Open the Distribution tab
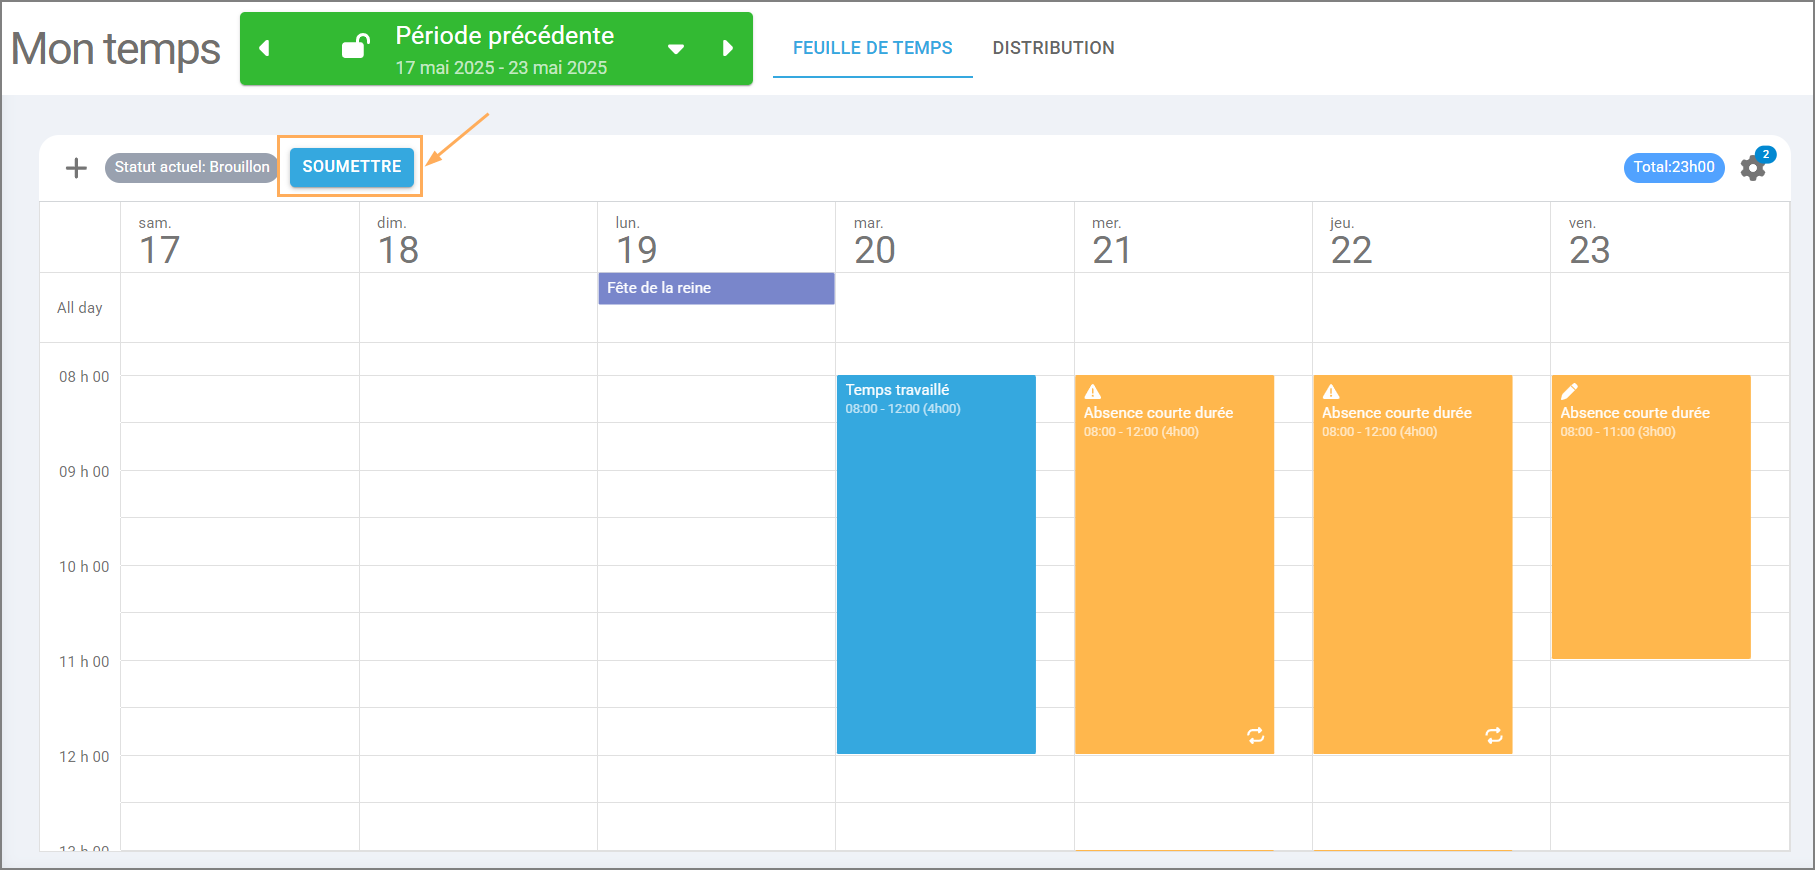 pyautogui.click(x=1053, y=48)
